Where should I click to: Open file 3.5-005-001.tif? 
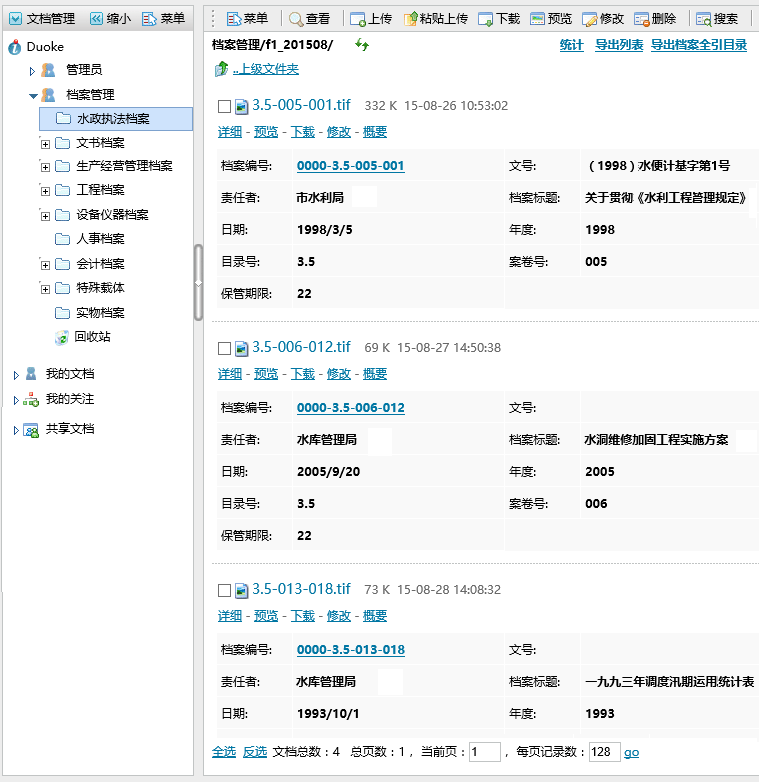[x=301, y=105]
